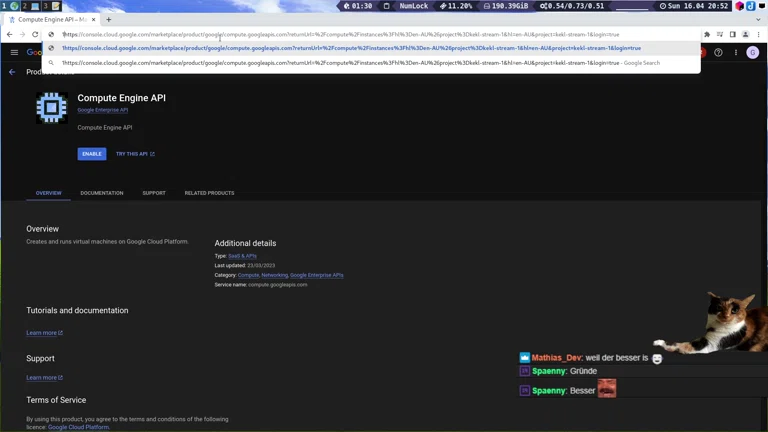Click the date and time clock
The image size is (768, 432).
pyautogui.click(x=694, y=6)
